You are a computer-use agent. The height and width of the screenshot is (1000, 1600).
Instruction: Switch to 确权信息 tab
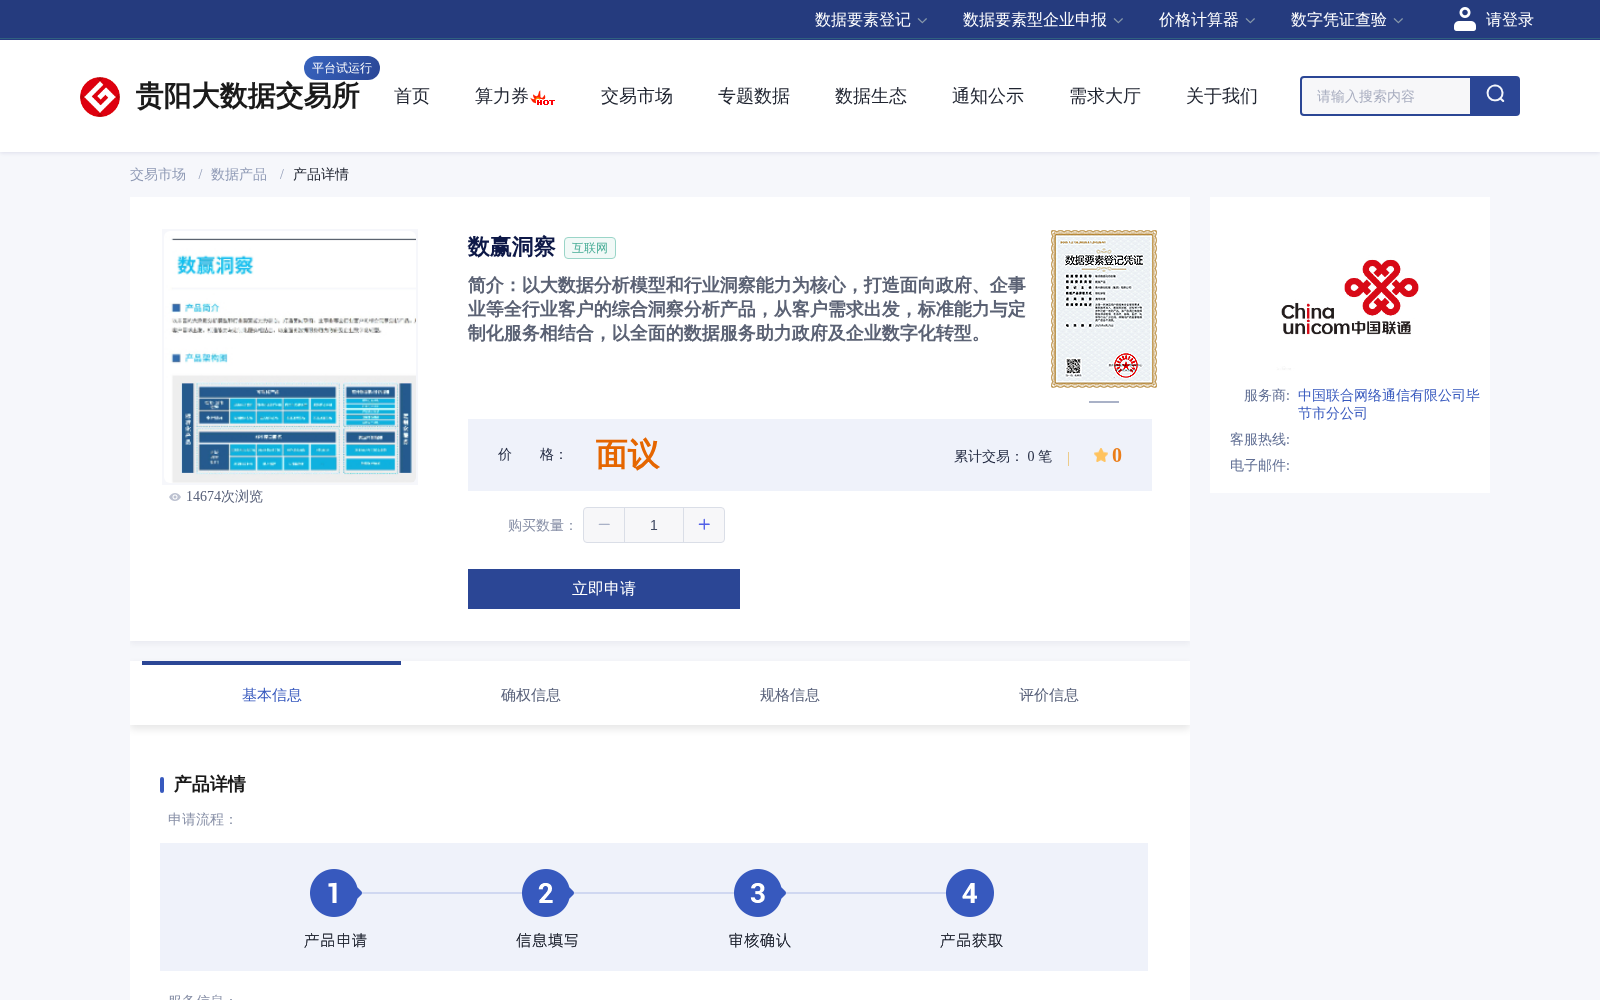pyautogui.click(x=531, y=695)
